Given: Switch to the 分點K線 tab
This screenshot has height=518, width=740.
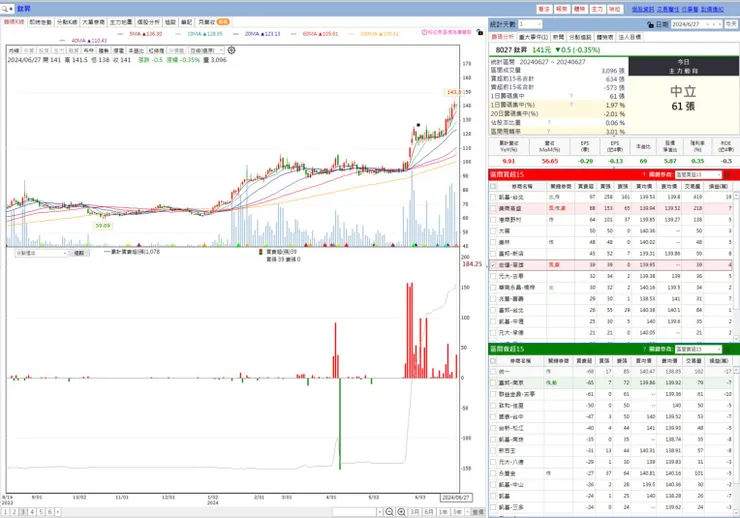Looking at the screenshot, I should (67, 22).
